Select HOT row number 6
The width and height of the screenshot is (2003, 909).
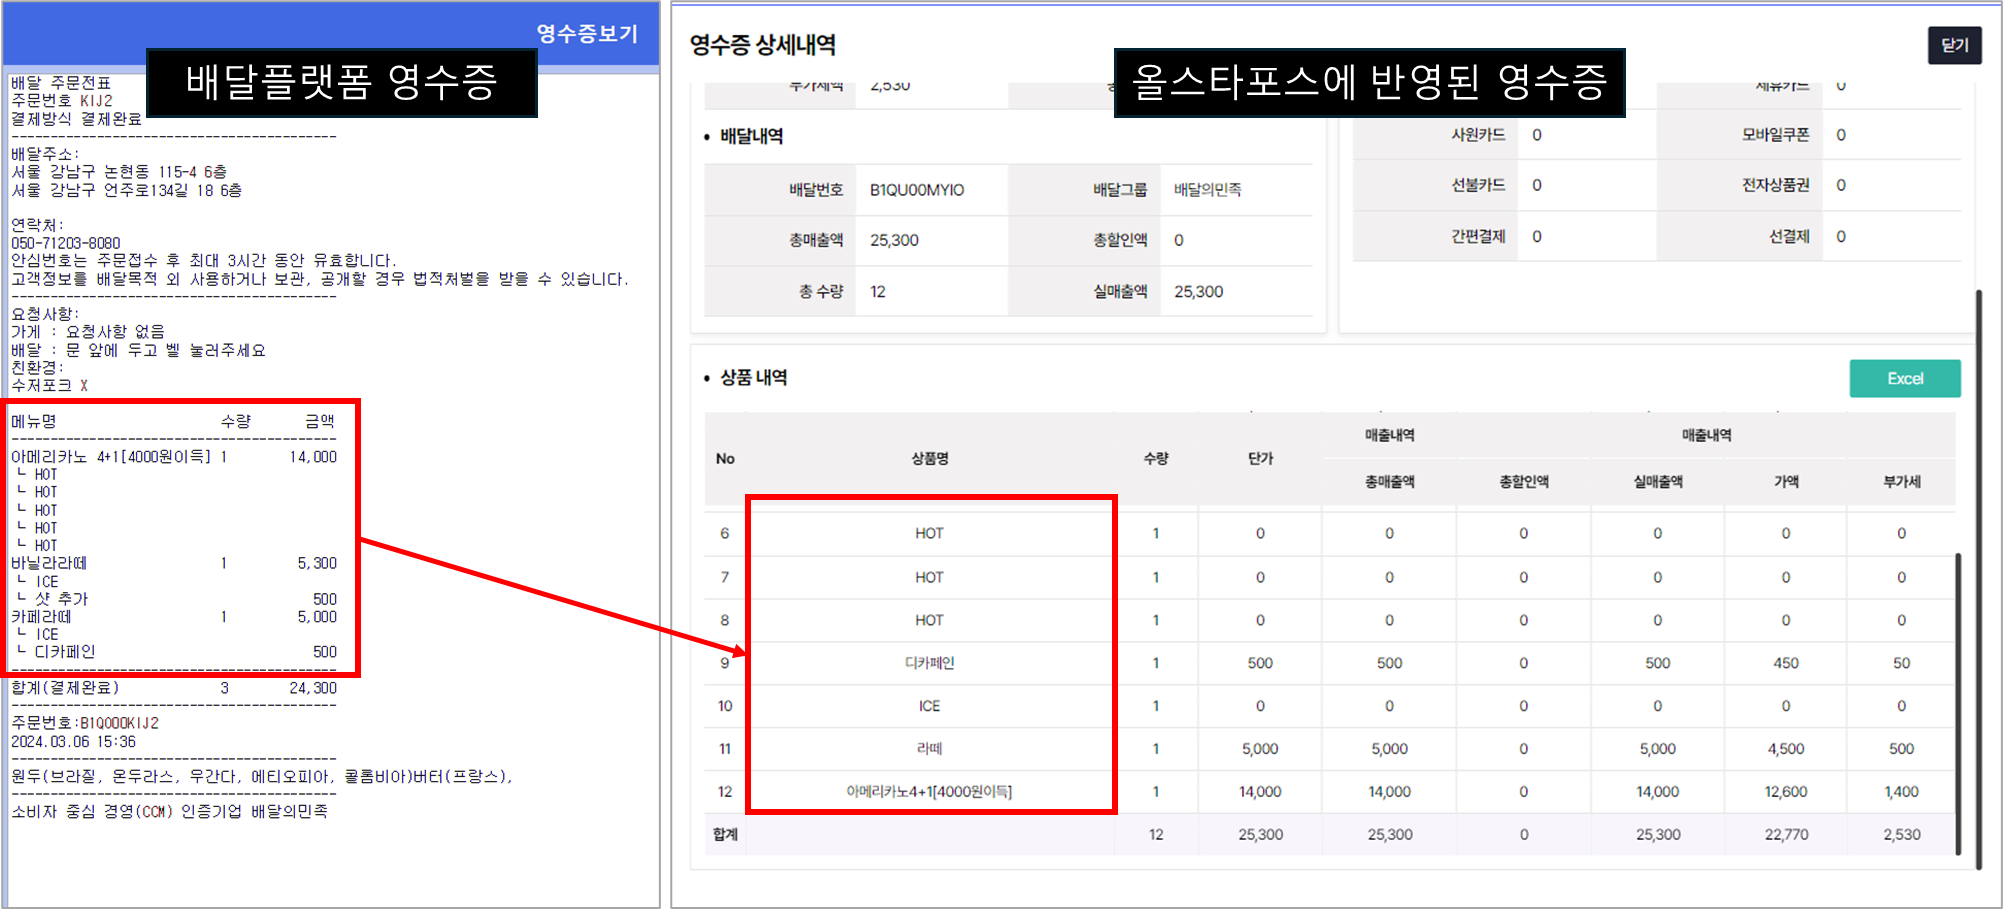pos(929,534)
